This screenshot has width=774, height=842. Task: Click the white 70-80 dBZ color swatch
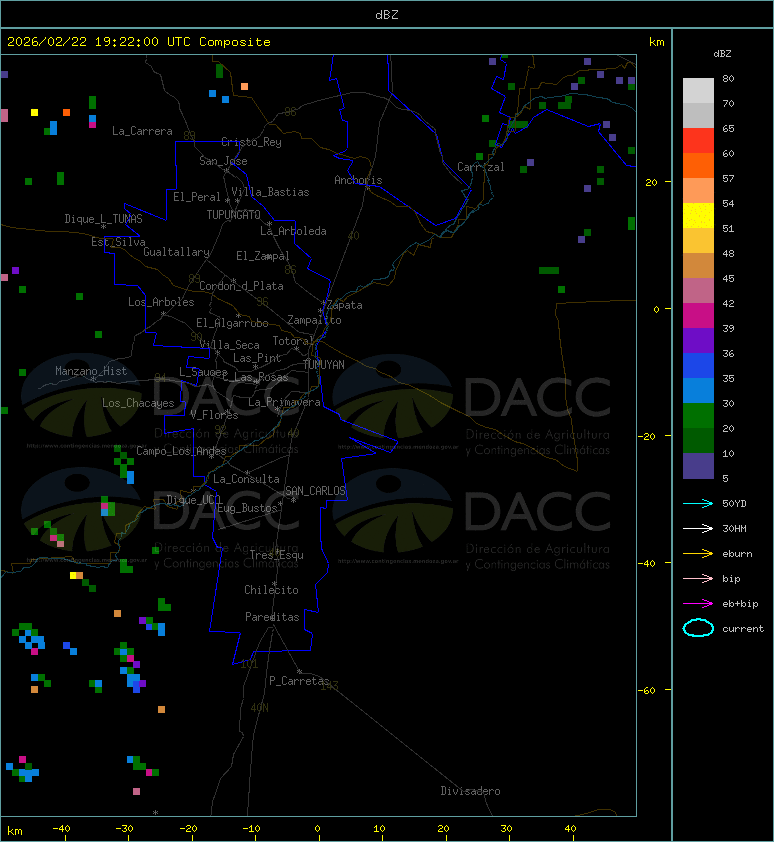coord(698,90)
